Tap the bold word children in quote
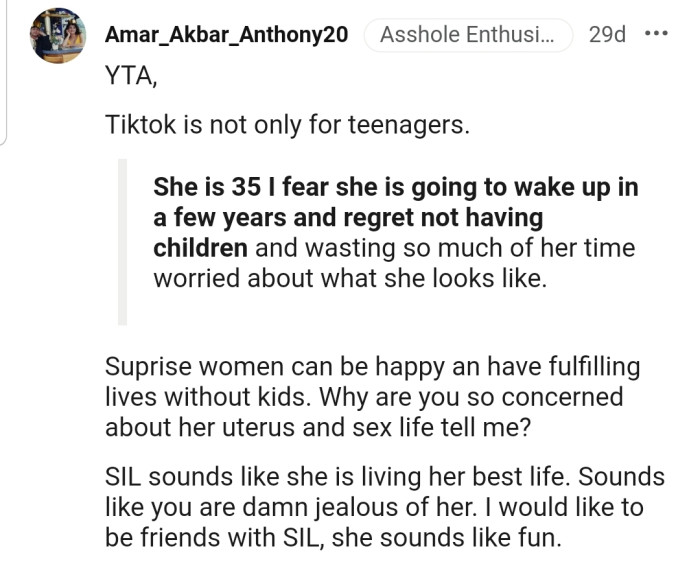This screenshot has width=700, height=564. tap(200, 248)
